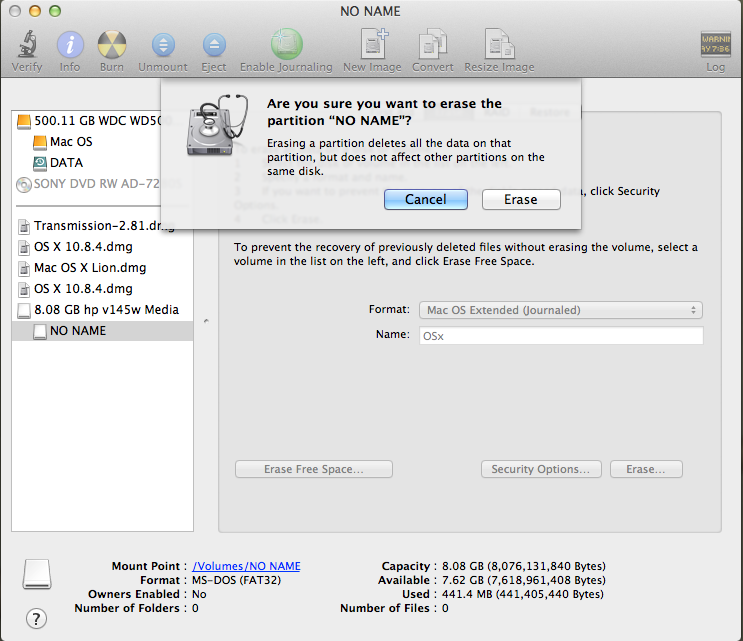Click the Security Options… button
This screenshot has height=641, width=743.
click(x=541, y=469)
